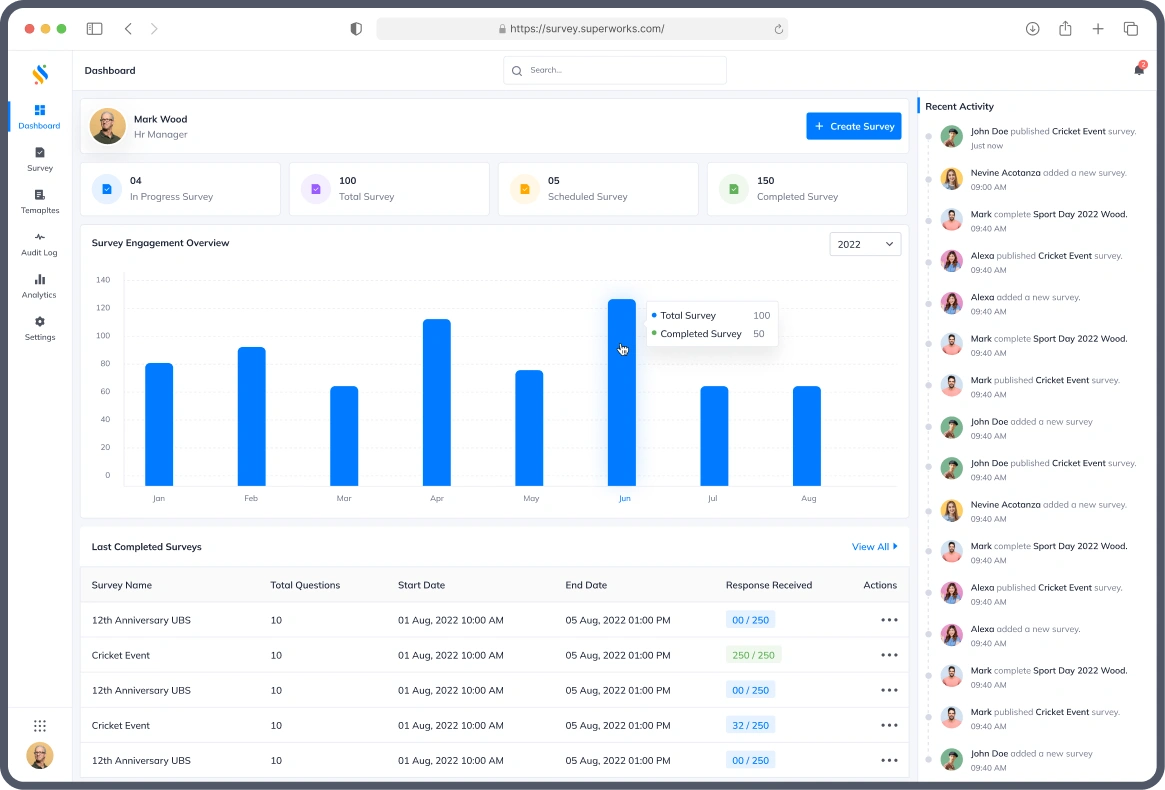
Task: Click the browser share icon
Action: tap(1065, 29)
